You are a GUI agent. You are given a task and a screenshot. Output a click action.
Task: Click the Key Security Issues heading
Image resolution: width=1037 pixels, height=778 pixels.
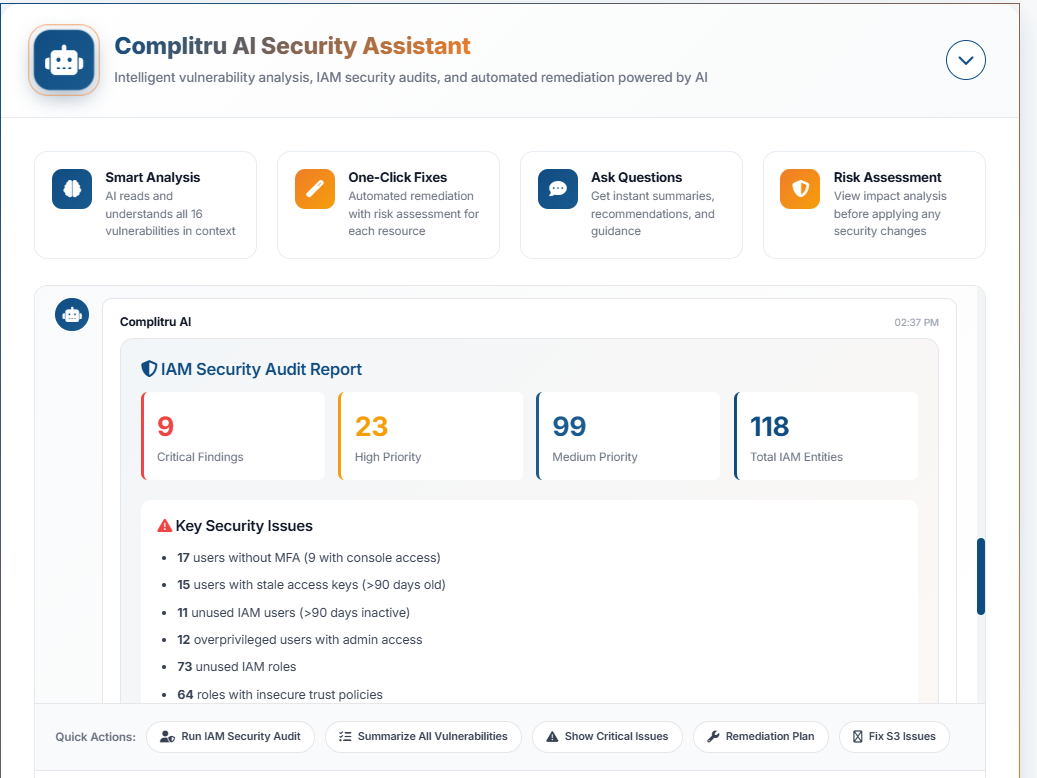point(244,526)
